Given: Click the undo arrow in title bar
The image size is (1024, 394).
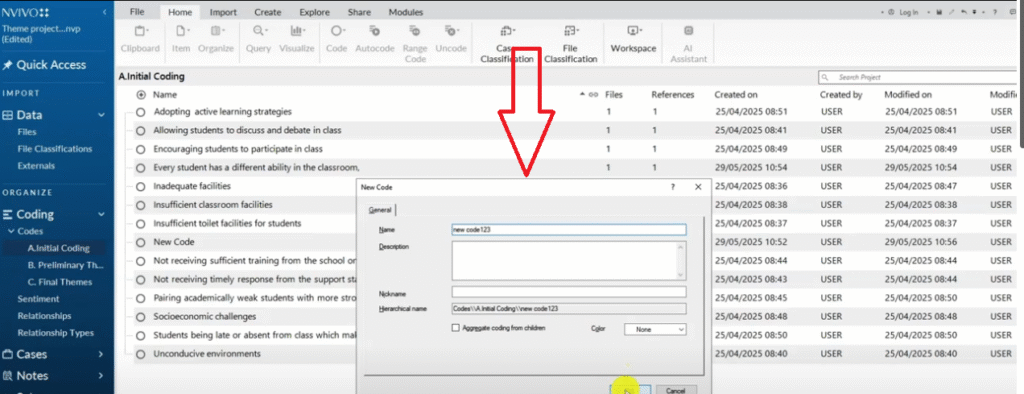Looking at the screenshot, I should 964,12.
